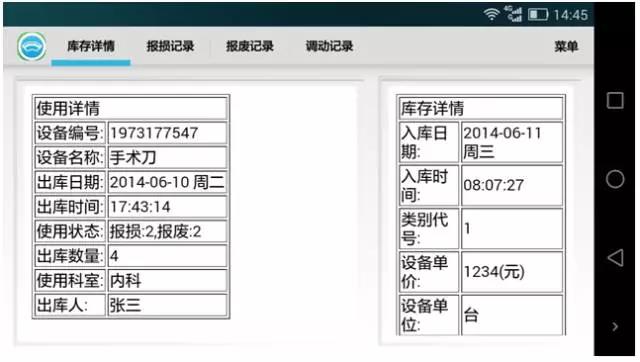The image size is (640, 362).
Task: Tap the round blue app logo icon
Action: pos(31,47)
